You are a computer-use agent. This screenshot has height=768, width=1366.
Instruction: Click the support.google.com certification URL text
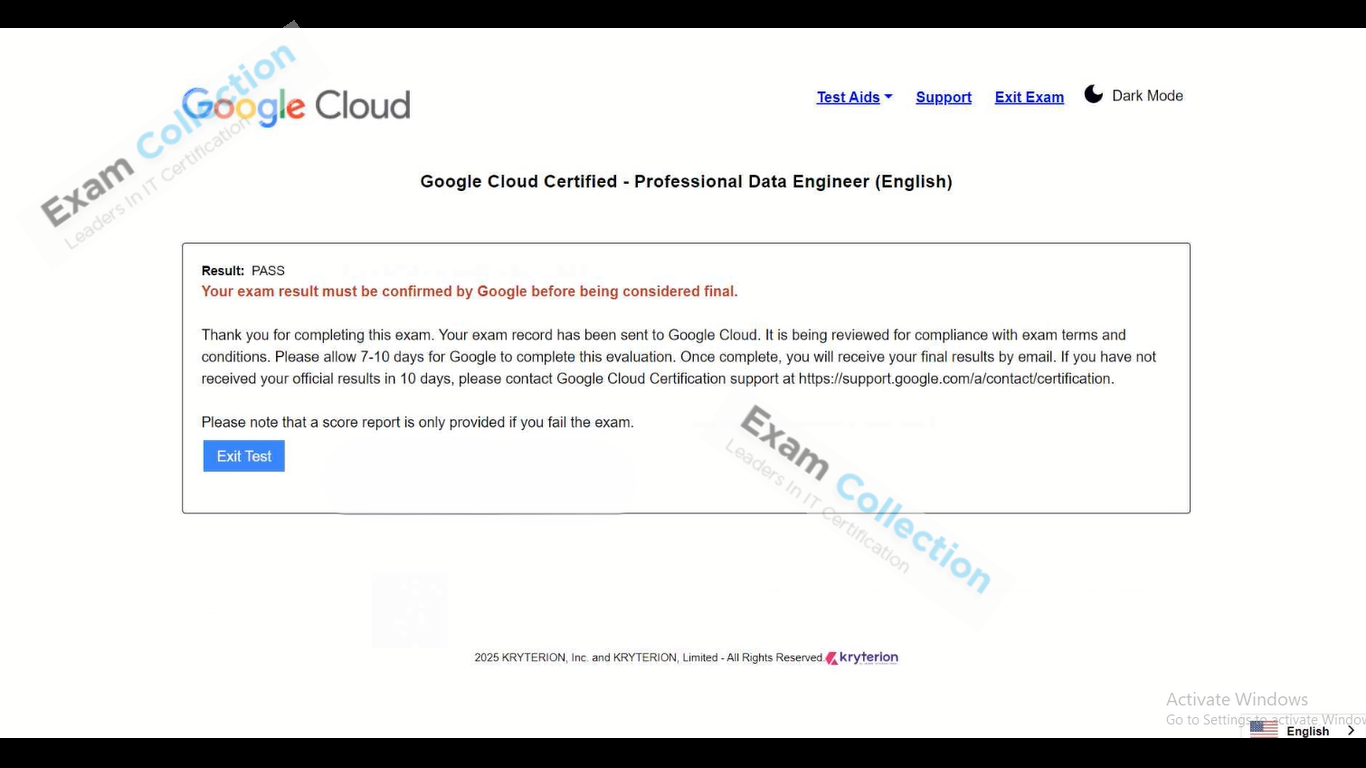956,379
